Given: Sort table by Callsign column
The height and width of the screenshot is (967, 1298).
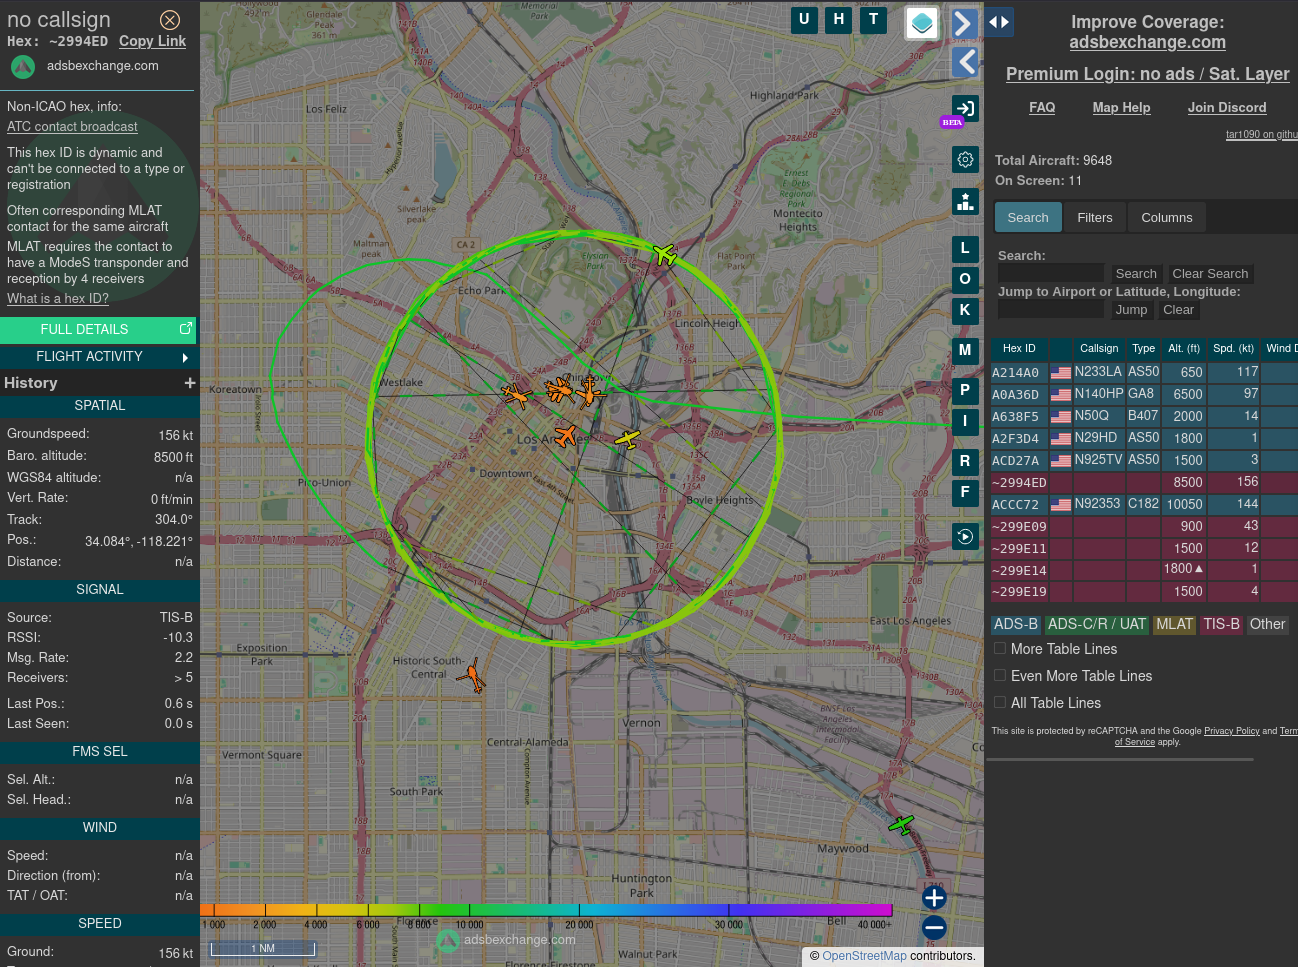Looking at the screenshot, I should (1099, 349).
